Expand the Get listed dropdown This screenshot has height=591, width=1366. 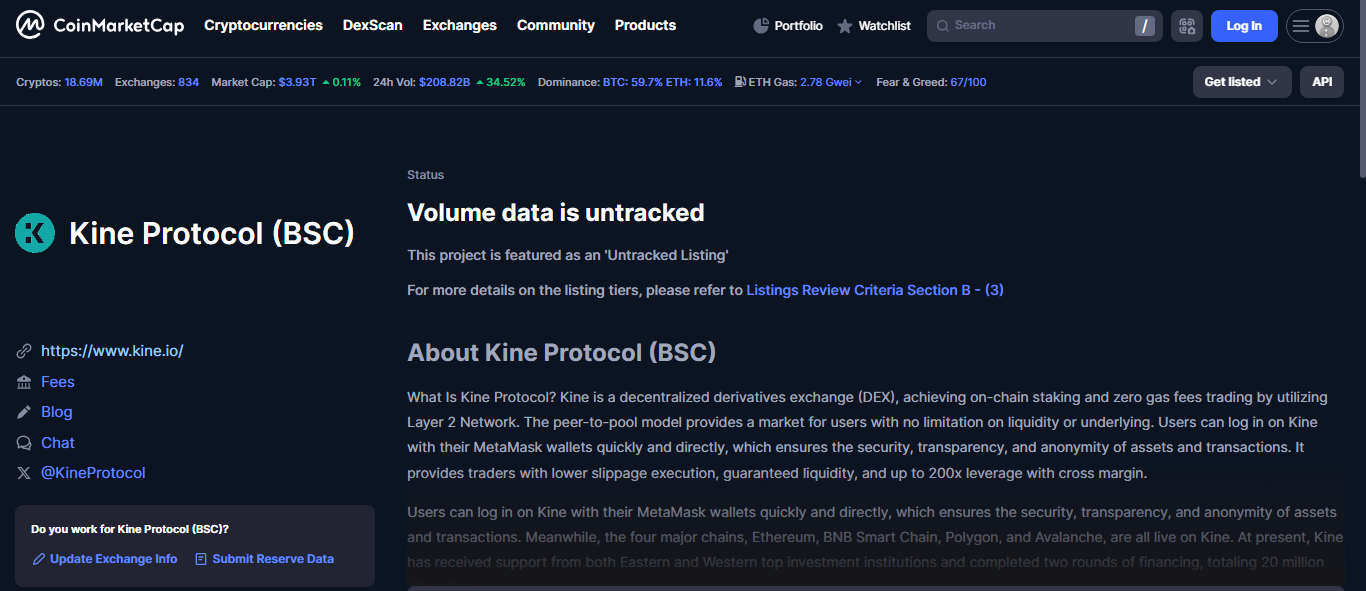point(1242,82)
